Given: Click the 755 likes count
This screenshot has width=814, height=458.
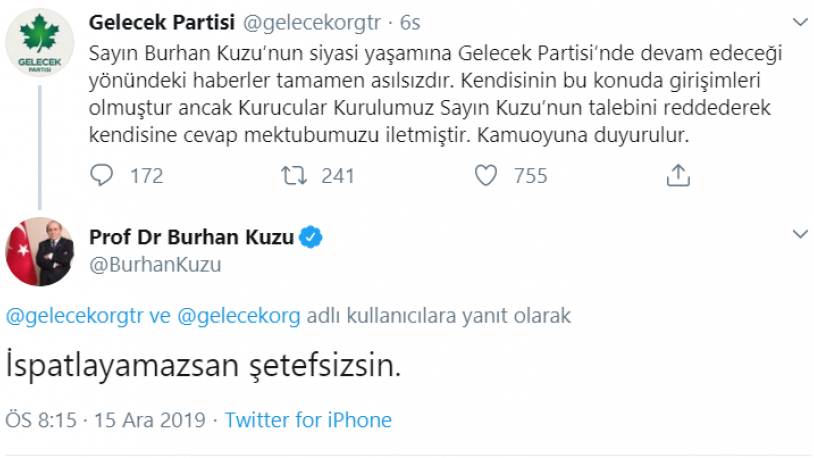Looking at the screenshot, I should click(530, 176).
